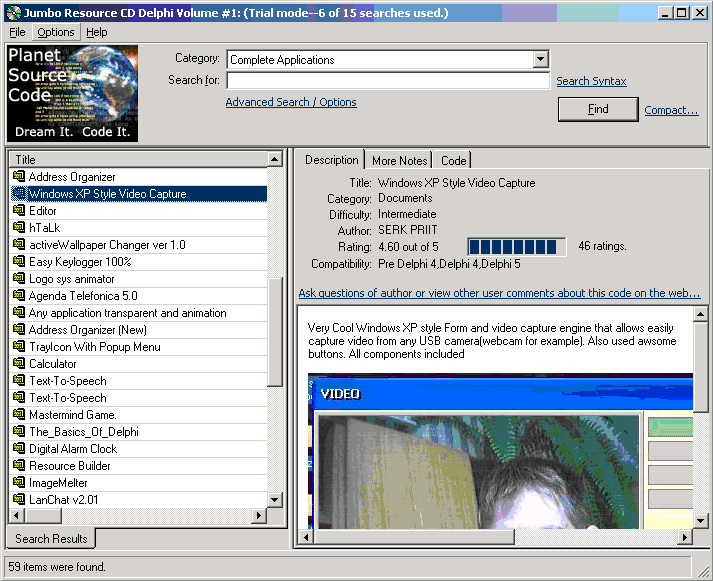
Task: Click the icon beside Mastermind Game.
Action: (19, 414)
